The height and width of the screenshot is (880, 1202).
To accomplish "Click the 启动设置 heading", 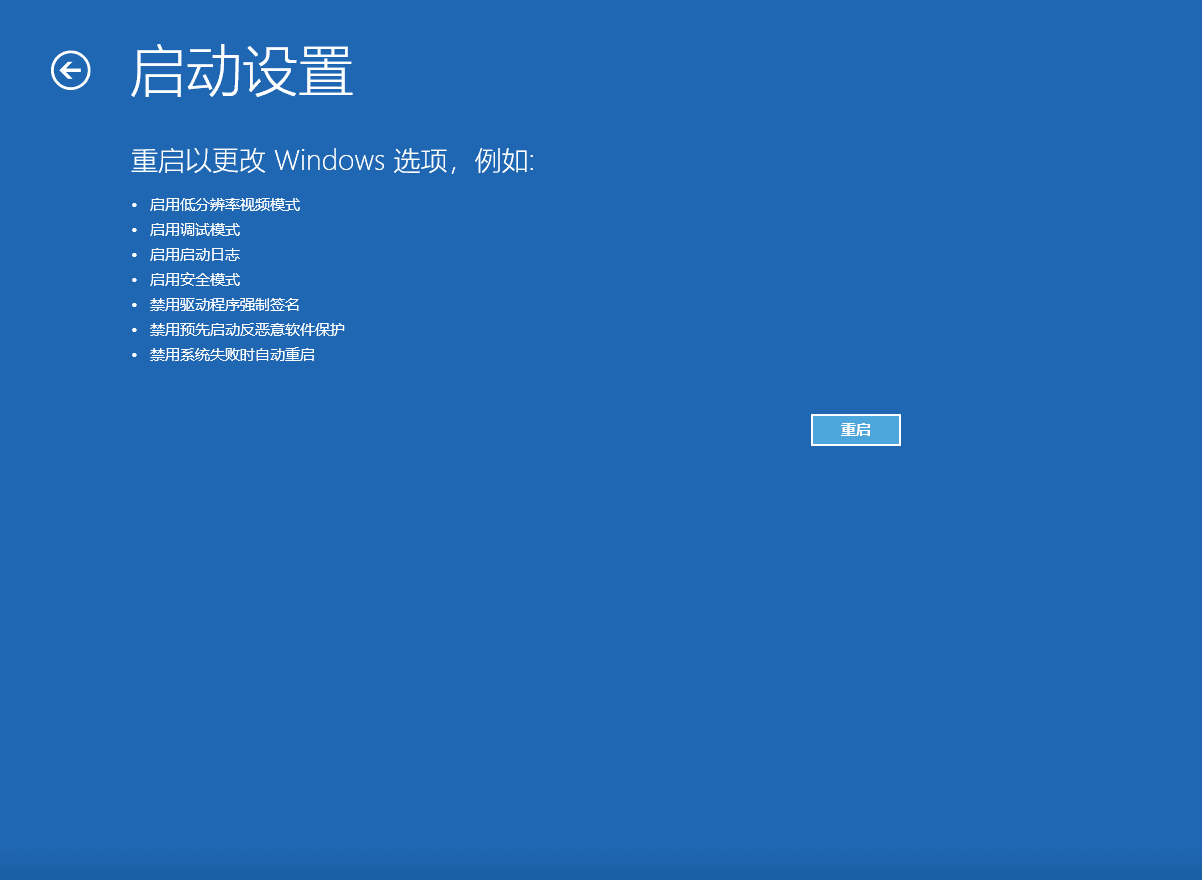I will 242,71.
